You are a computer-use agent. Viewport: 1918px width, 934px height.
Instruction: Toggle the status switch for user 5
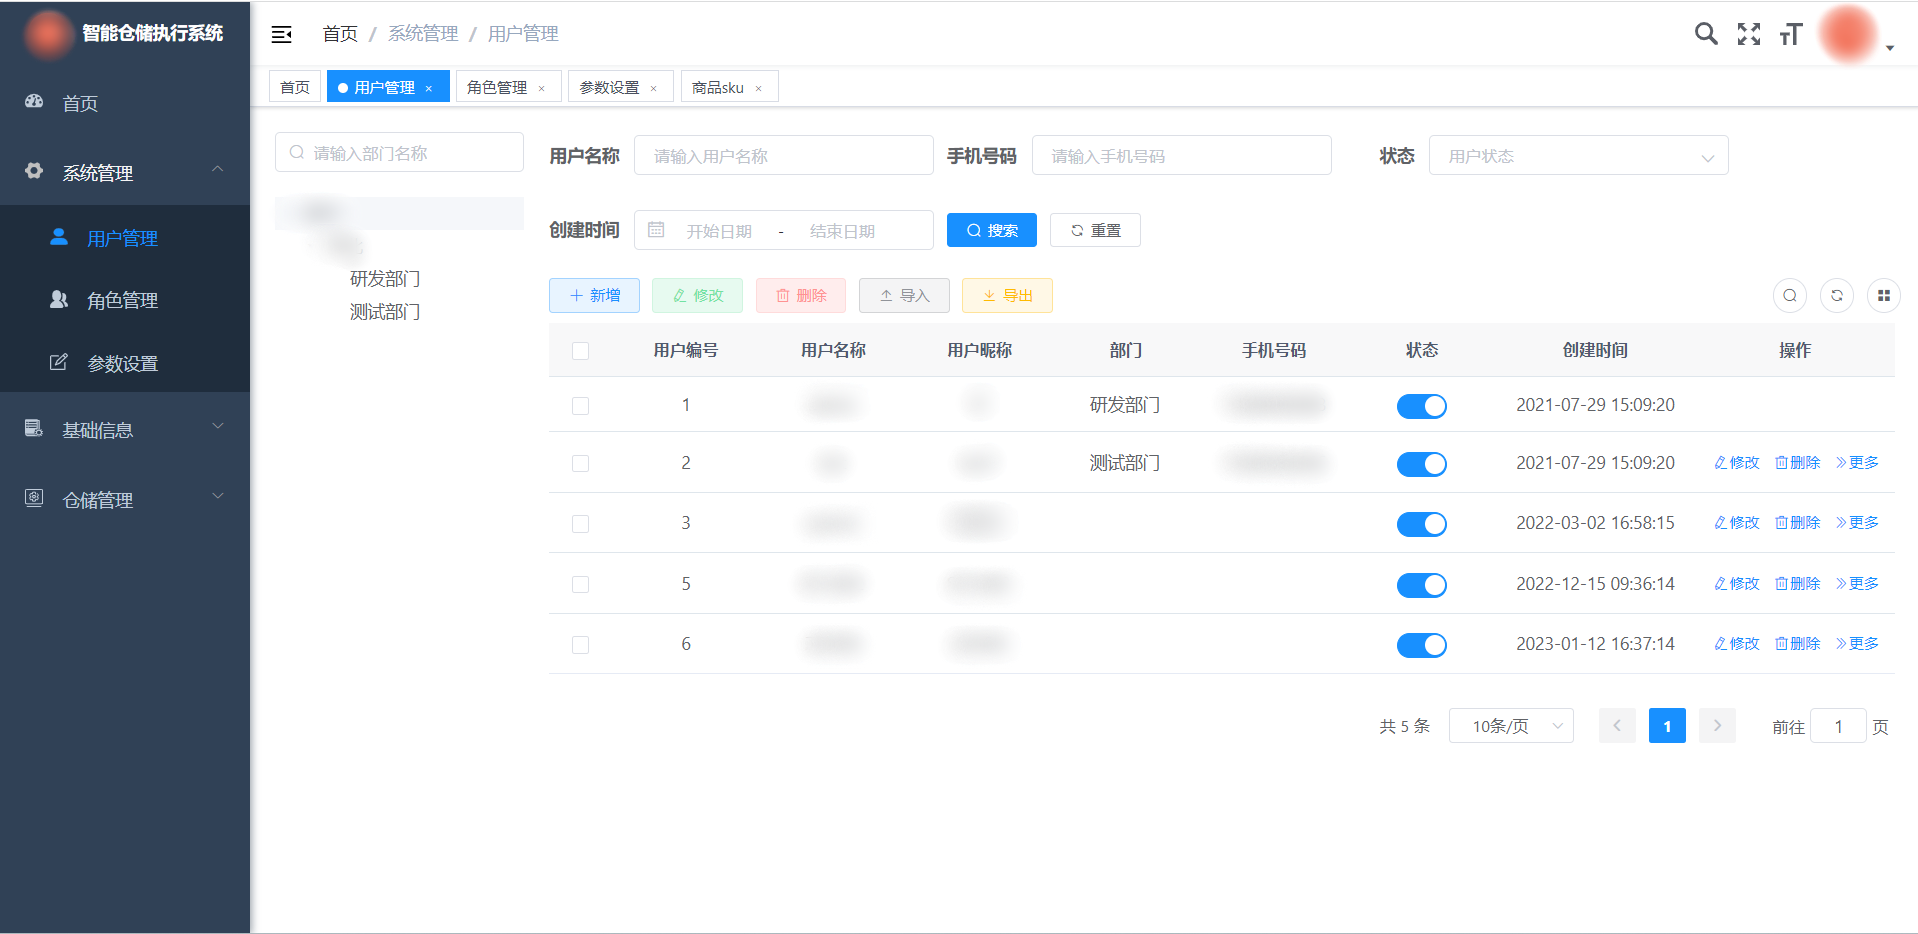[x=1421, y=585]
